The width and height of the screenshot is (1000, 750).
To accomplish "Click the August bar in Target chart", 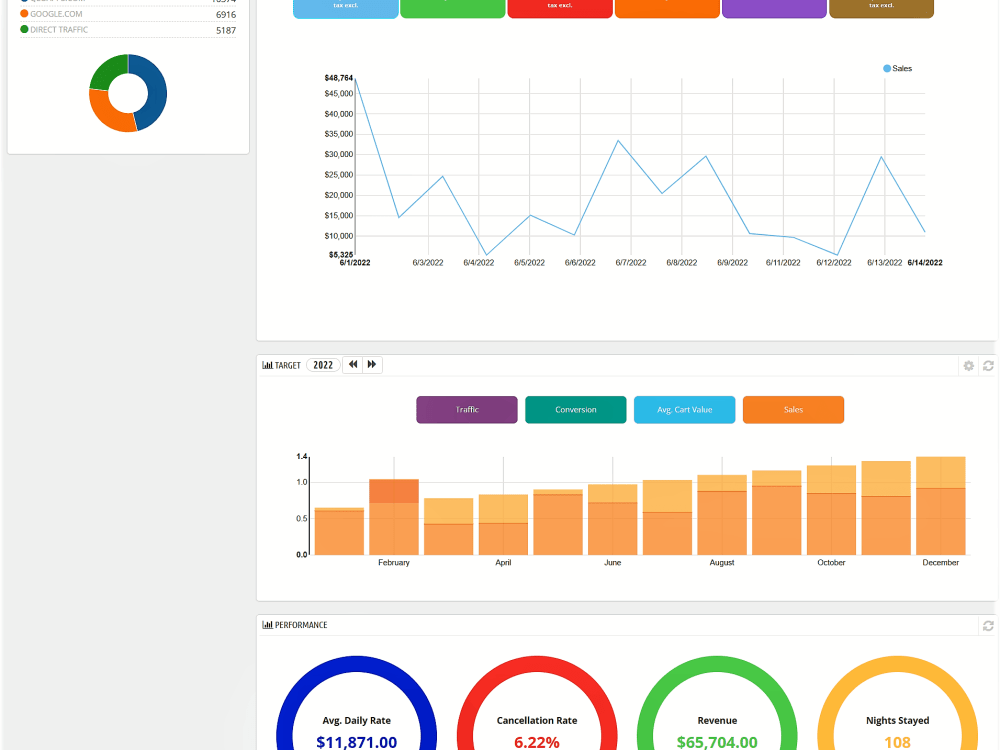I will pyautogui.click(x=722, y=515).
